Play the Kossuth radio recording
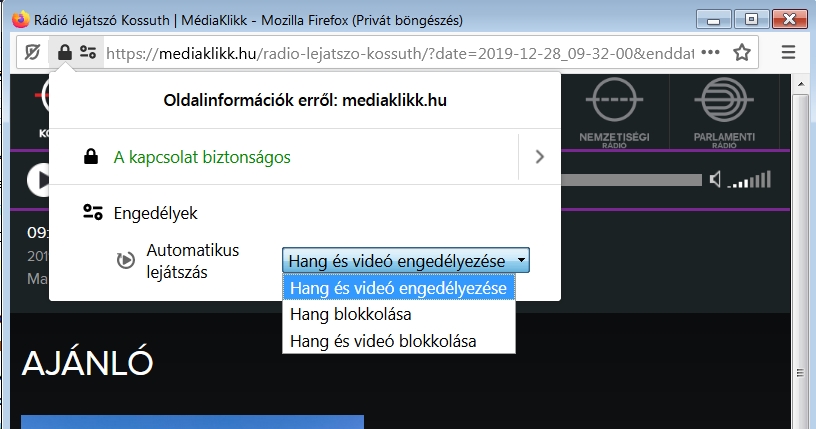The height and width of the screenshot is (429, 816). 39,180
